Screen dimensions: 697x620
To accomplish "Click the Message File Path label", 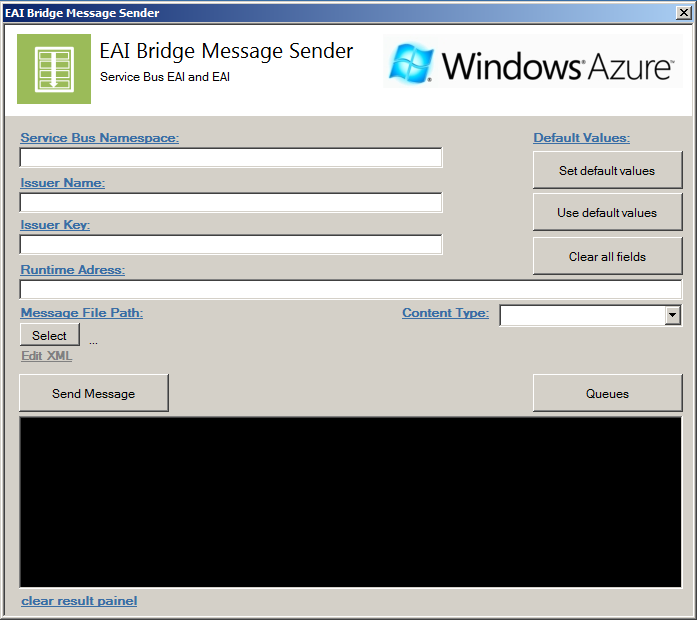I will pyautogui.click(x=82, y=313).
